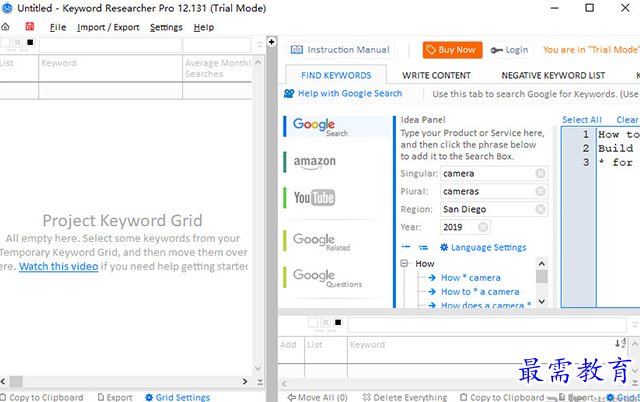640x402 pixels.
Task: Click the idea tree scroll down arrow
Action: tap(542, 302)
